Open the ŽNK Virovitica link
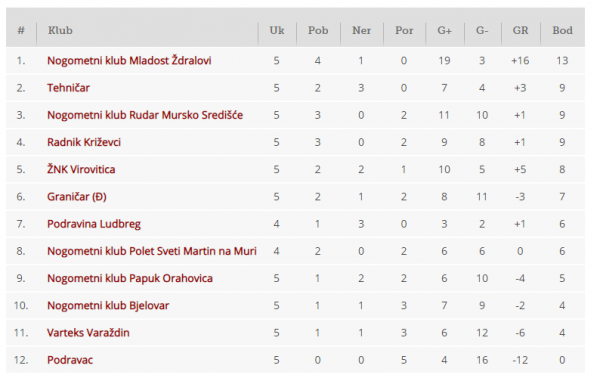600x381 pixels. [x=81, y=169]
